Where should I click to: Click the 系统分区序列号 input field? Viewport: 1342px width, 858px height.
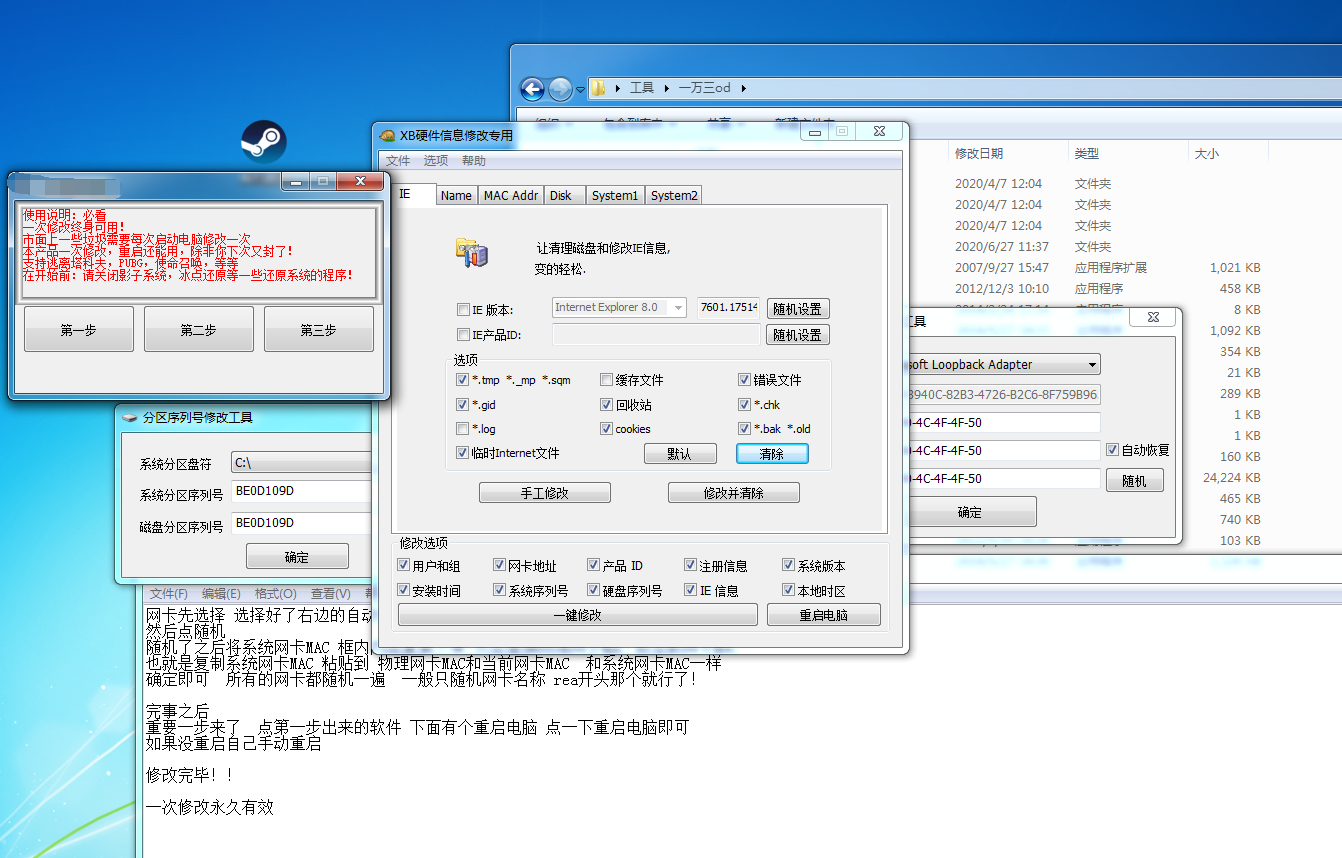pos(301,491)
